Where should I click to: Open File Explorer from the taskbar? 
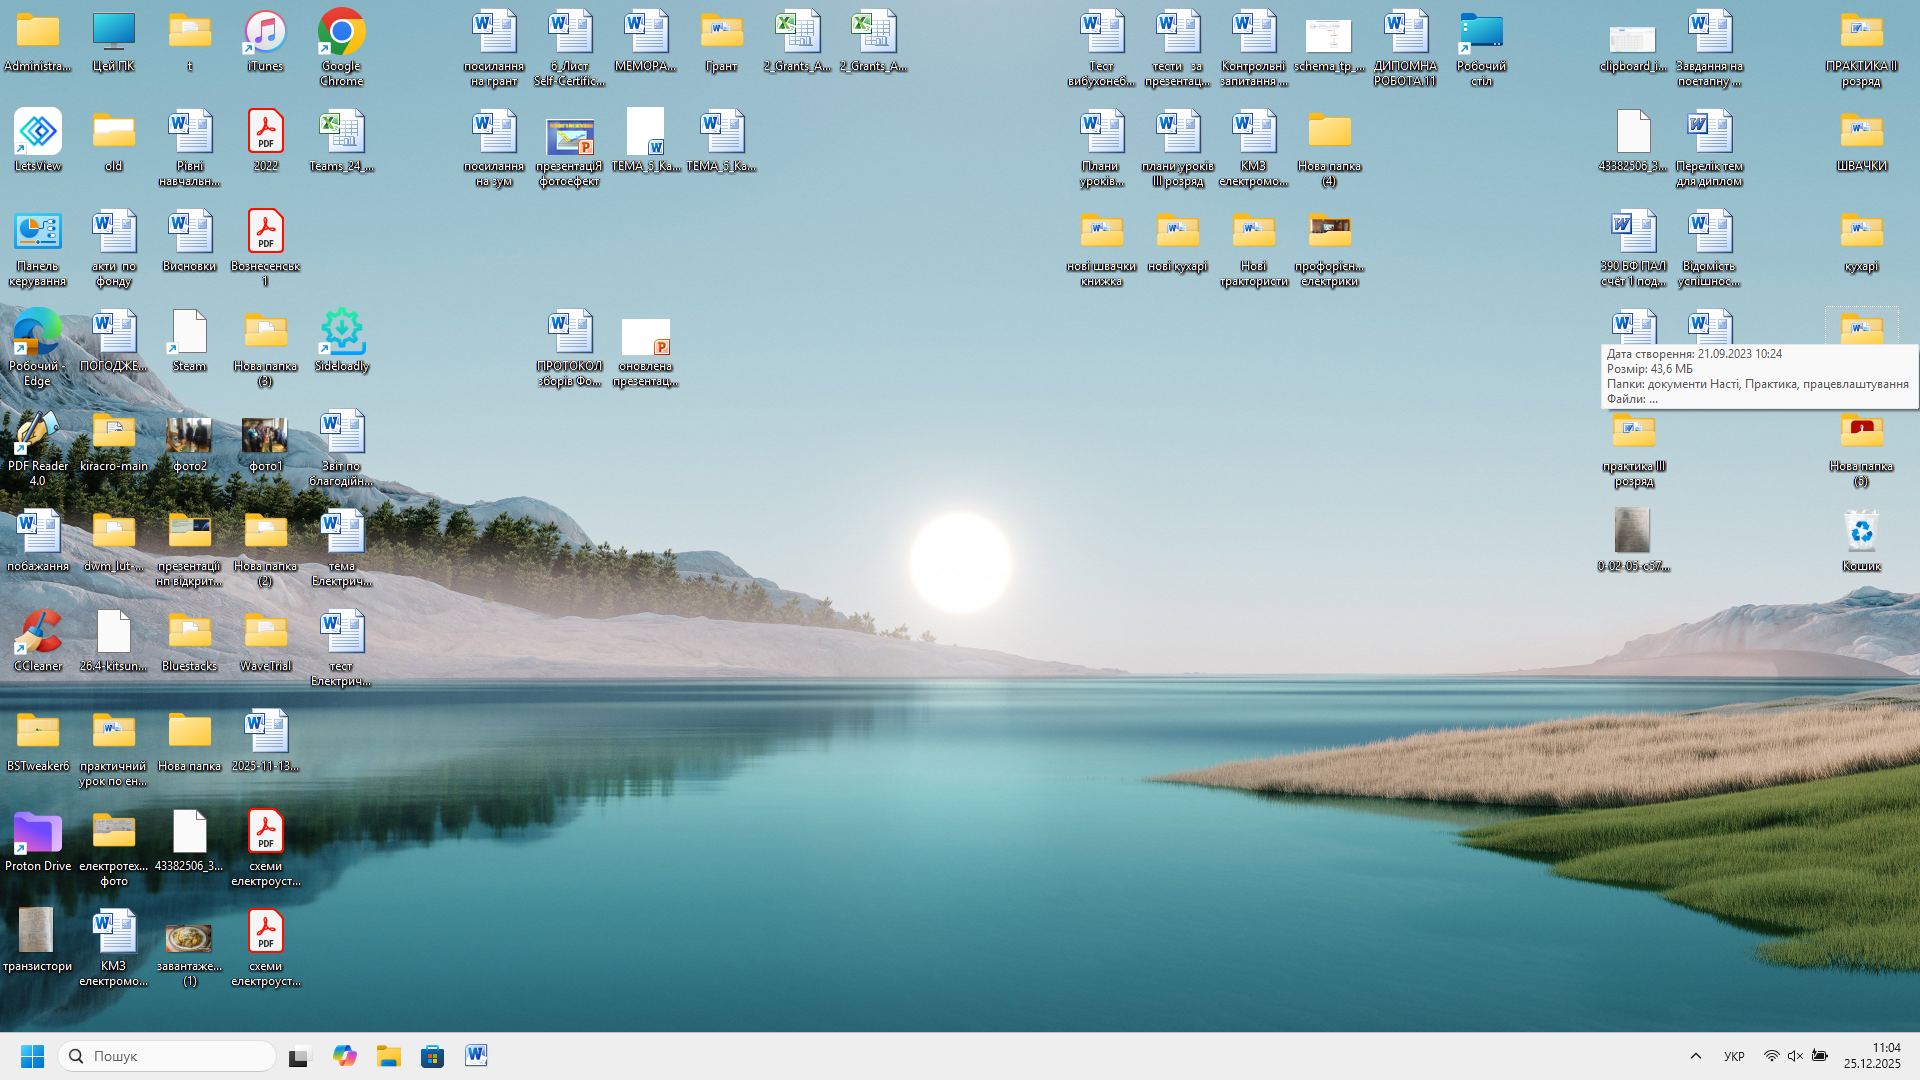pos(388,1056)
